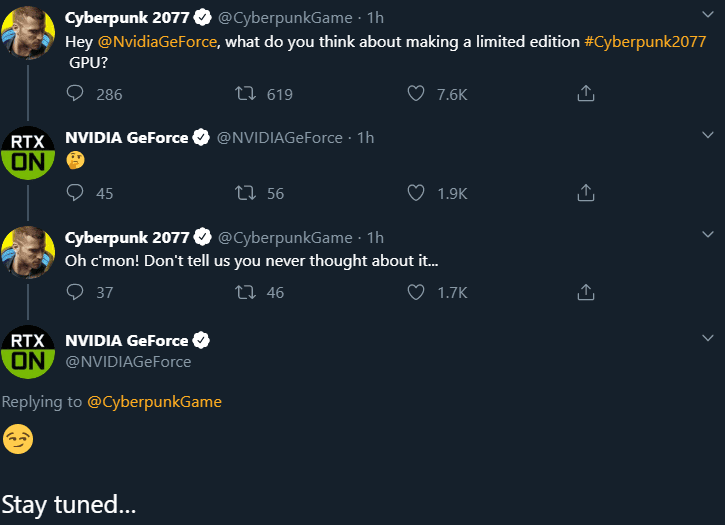
Task: Open @CyberpunkGame link in Replying to line
Action: [154, 402]
